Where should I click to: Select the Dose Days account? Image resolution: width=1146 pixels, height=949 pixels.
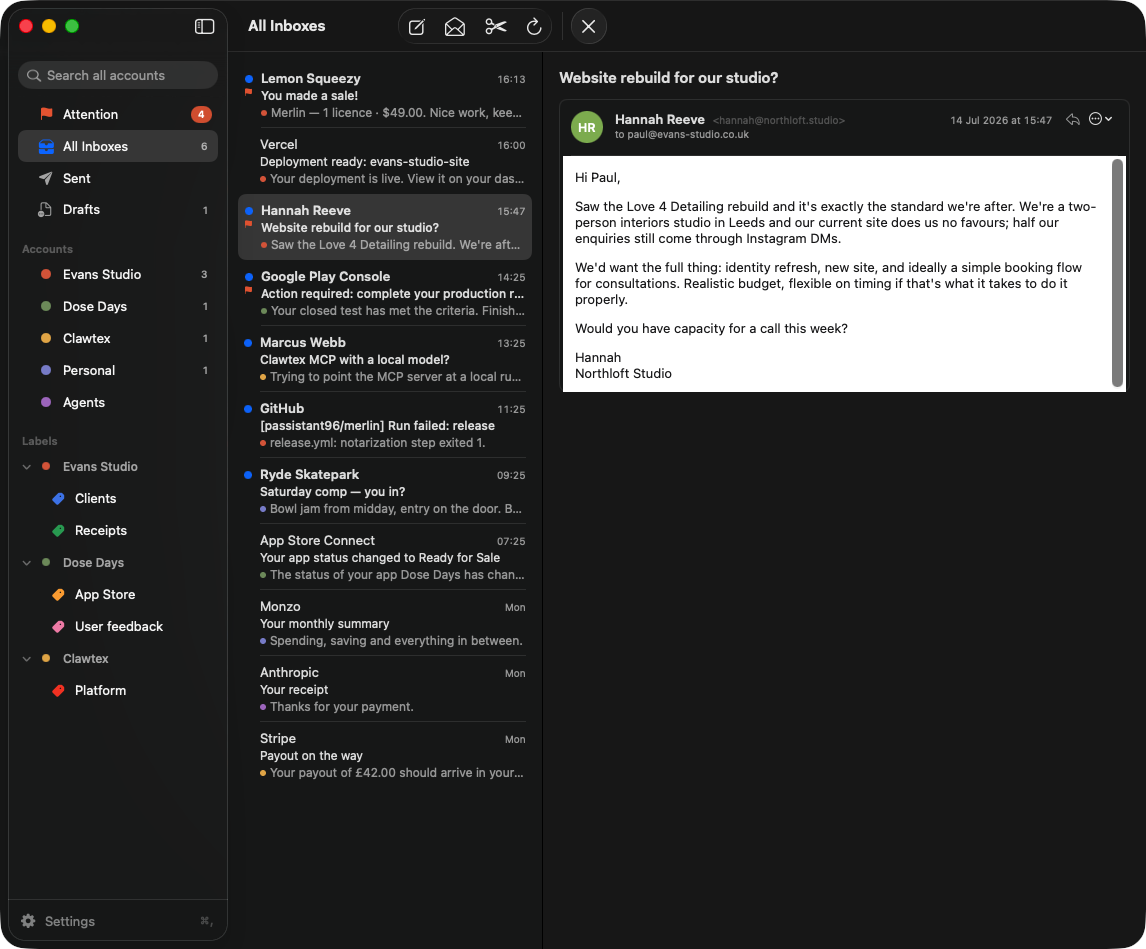click(x=118, y=306)
